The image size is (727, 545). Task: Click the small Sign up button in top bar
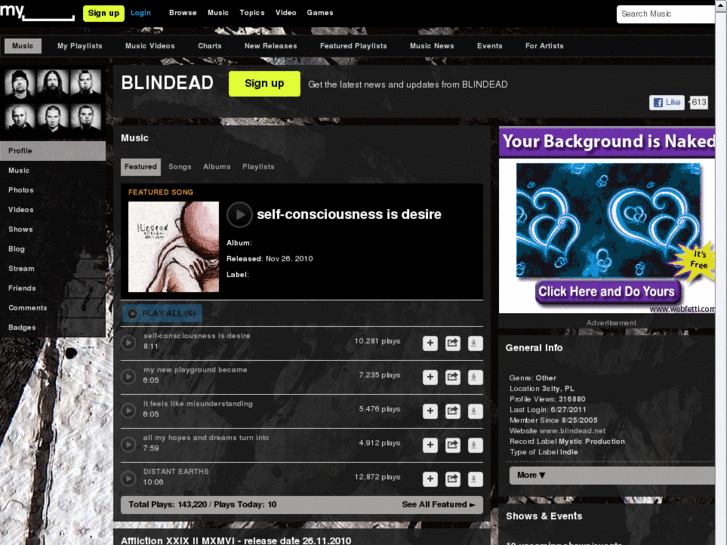tap(103, 13)
